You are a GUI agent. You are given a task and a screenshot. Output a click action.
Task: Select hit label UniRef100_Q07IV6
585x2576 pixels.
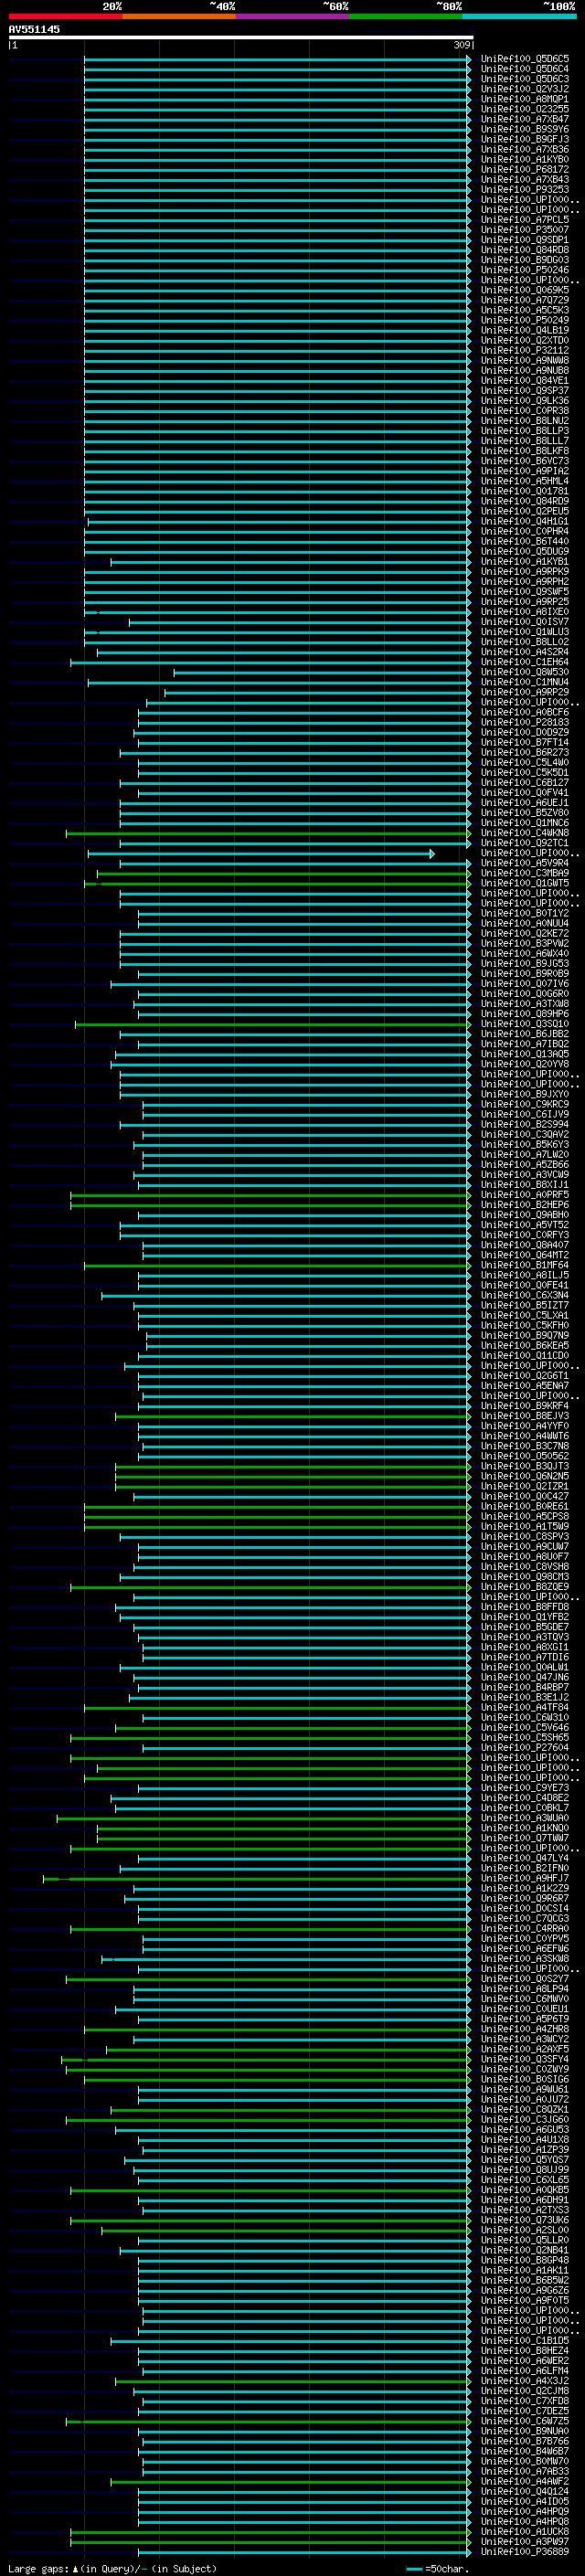coord(525,984)
